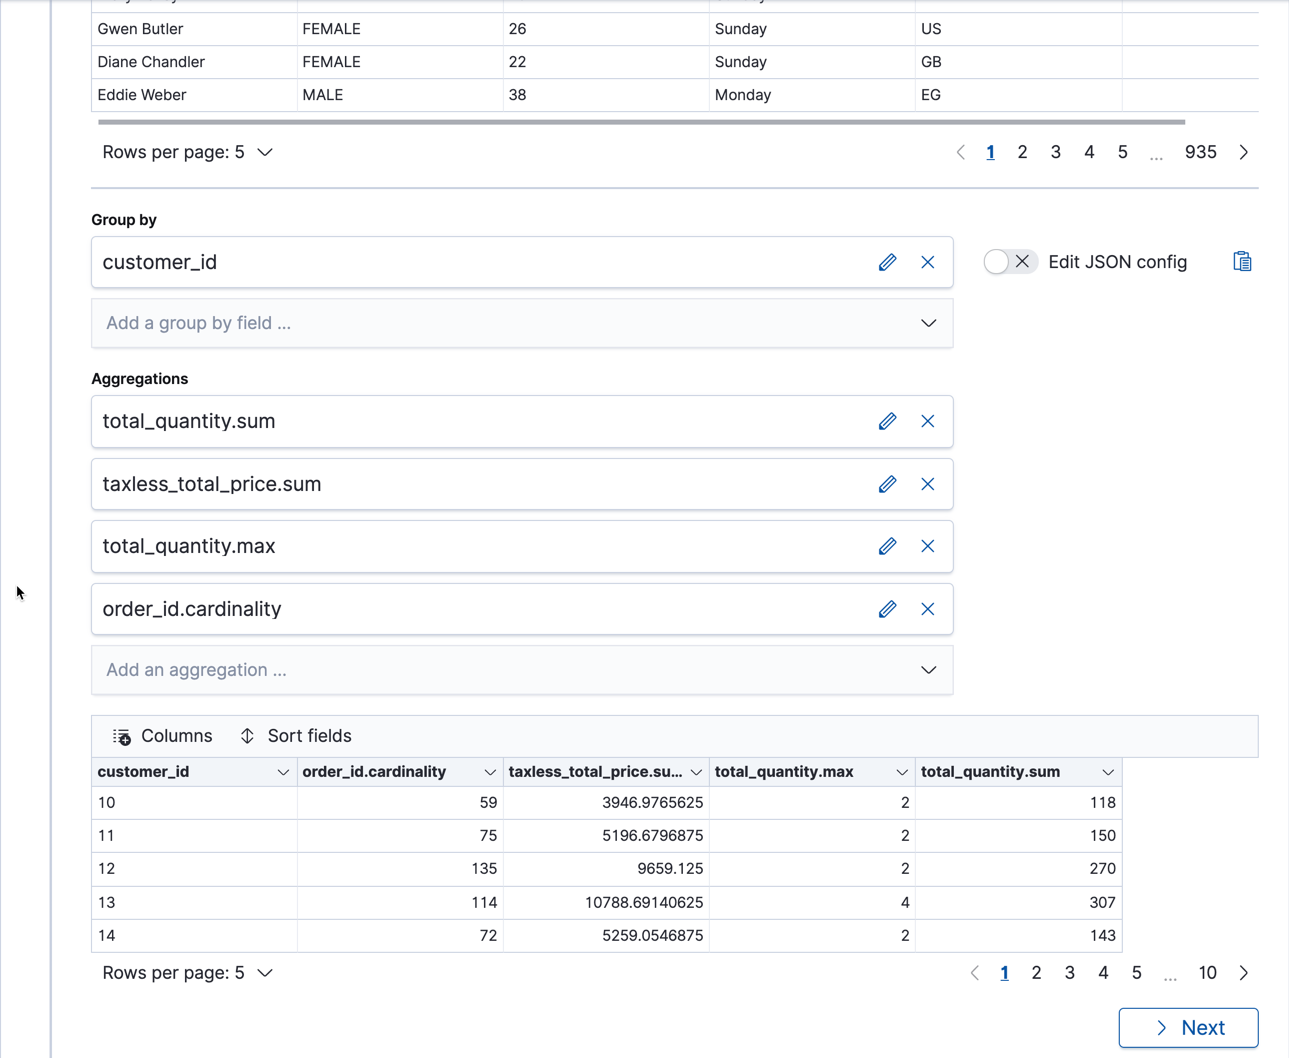Click the Next button
This screenshot has width=1289, height=1058.
pyautogui.click(x=1188, y=1027)
